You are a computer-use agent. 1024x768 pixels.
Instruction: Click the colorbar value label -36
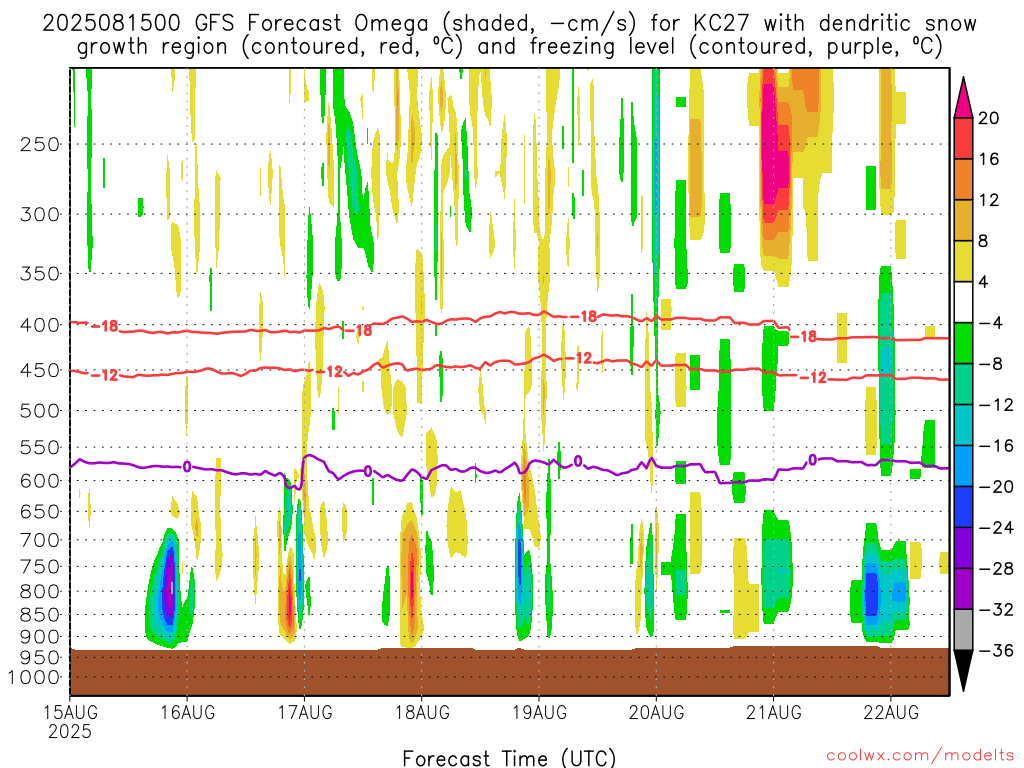pyautogui.click(x=996, y=650)
